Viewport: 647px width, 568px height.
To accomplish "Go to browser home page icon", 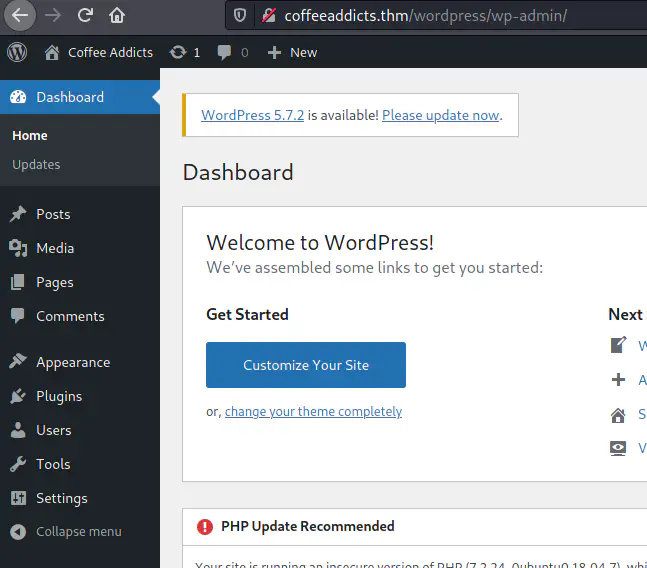I will [117, 15].
